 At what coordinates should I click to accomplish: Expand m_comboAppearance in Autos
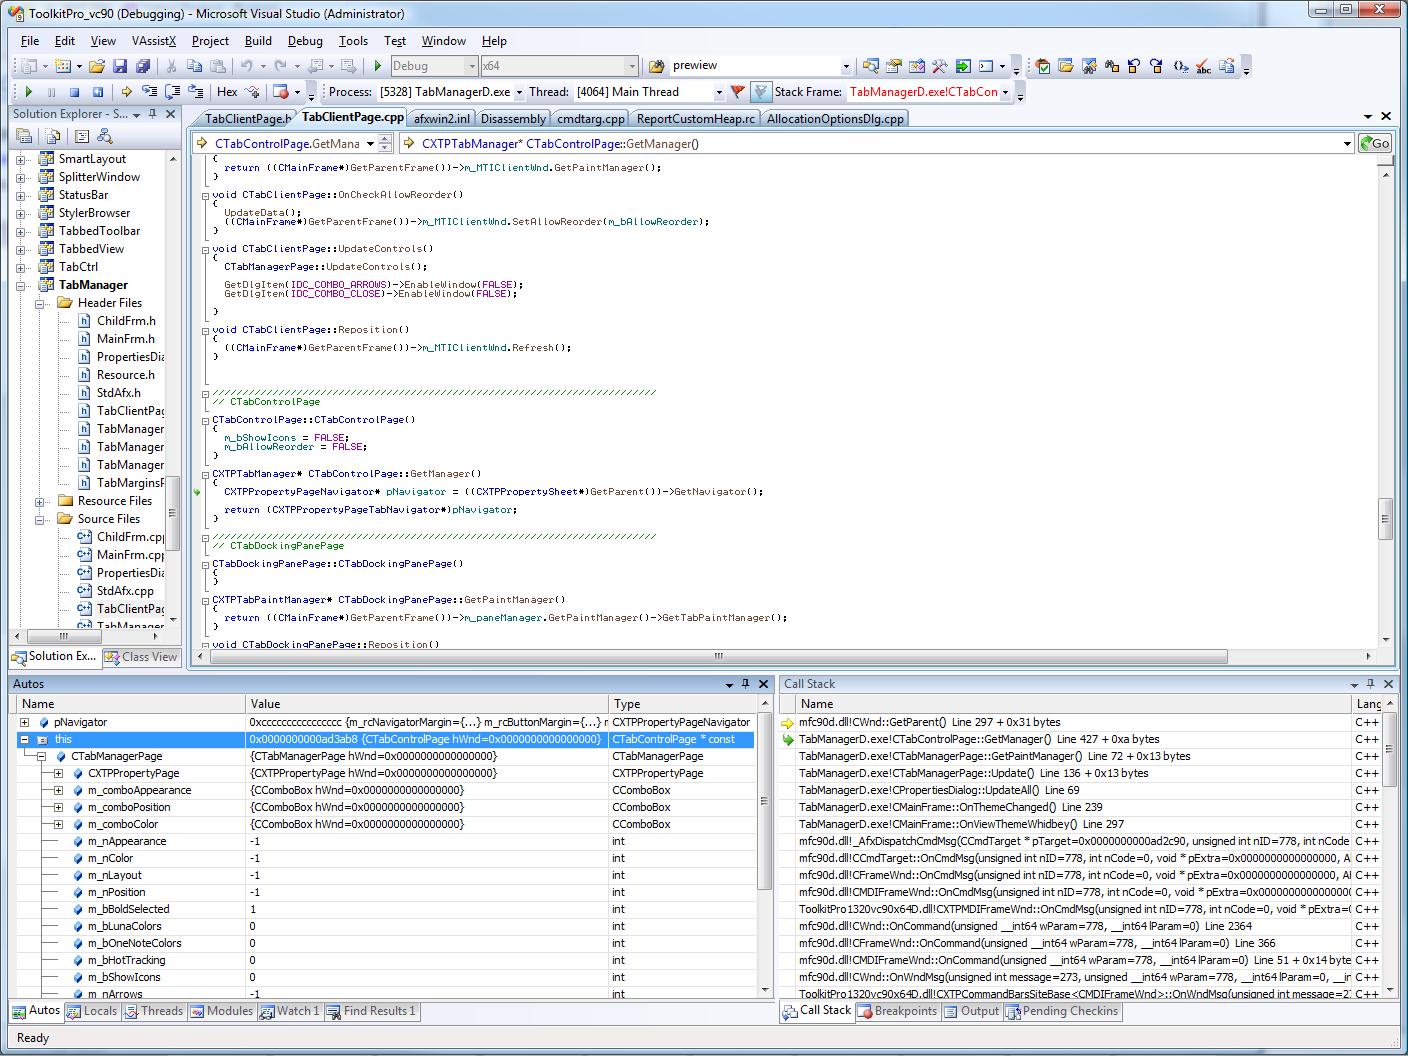pos(58,790)
